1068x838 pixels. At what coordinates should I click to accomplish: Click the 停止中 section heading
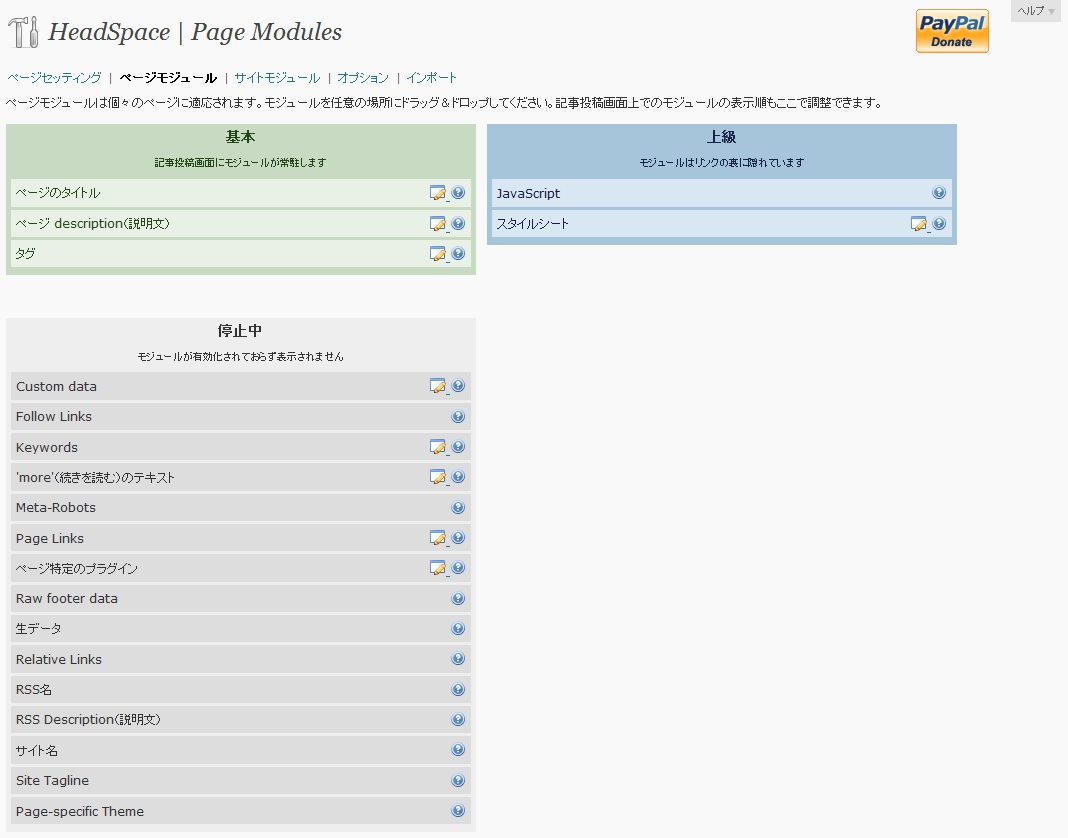coord(240,330)
